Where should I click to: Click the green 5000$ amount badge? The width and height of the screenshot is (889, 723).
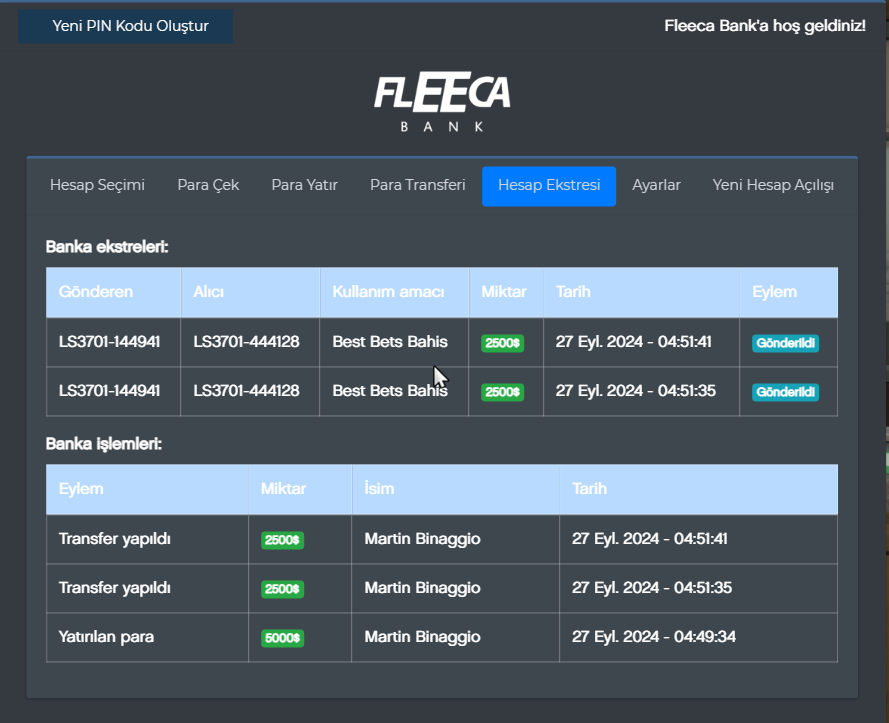(x=283, y=638)
